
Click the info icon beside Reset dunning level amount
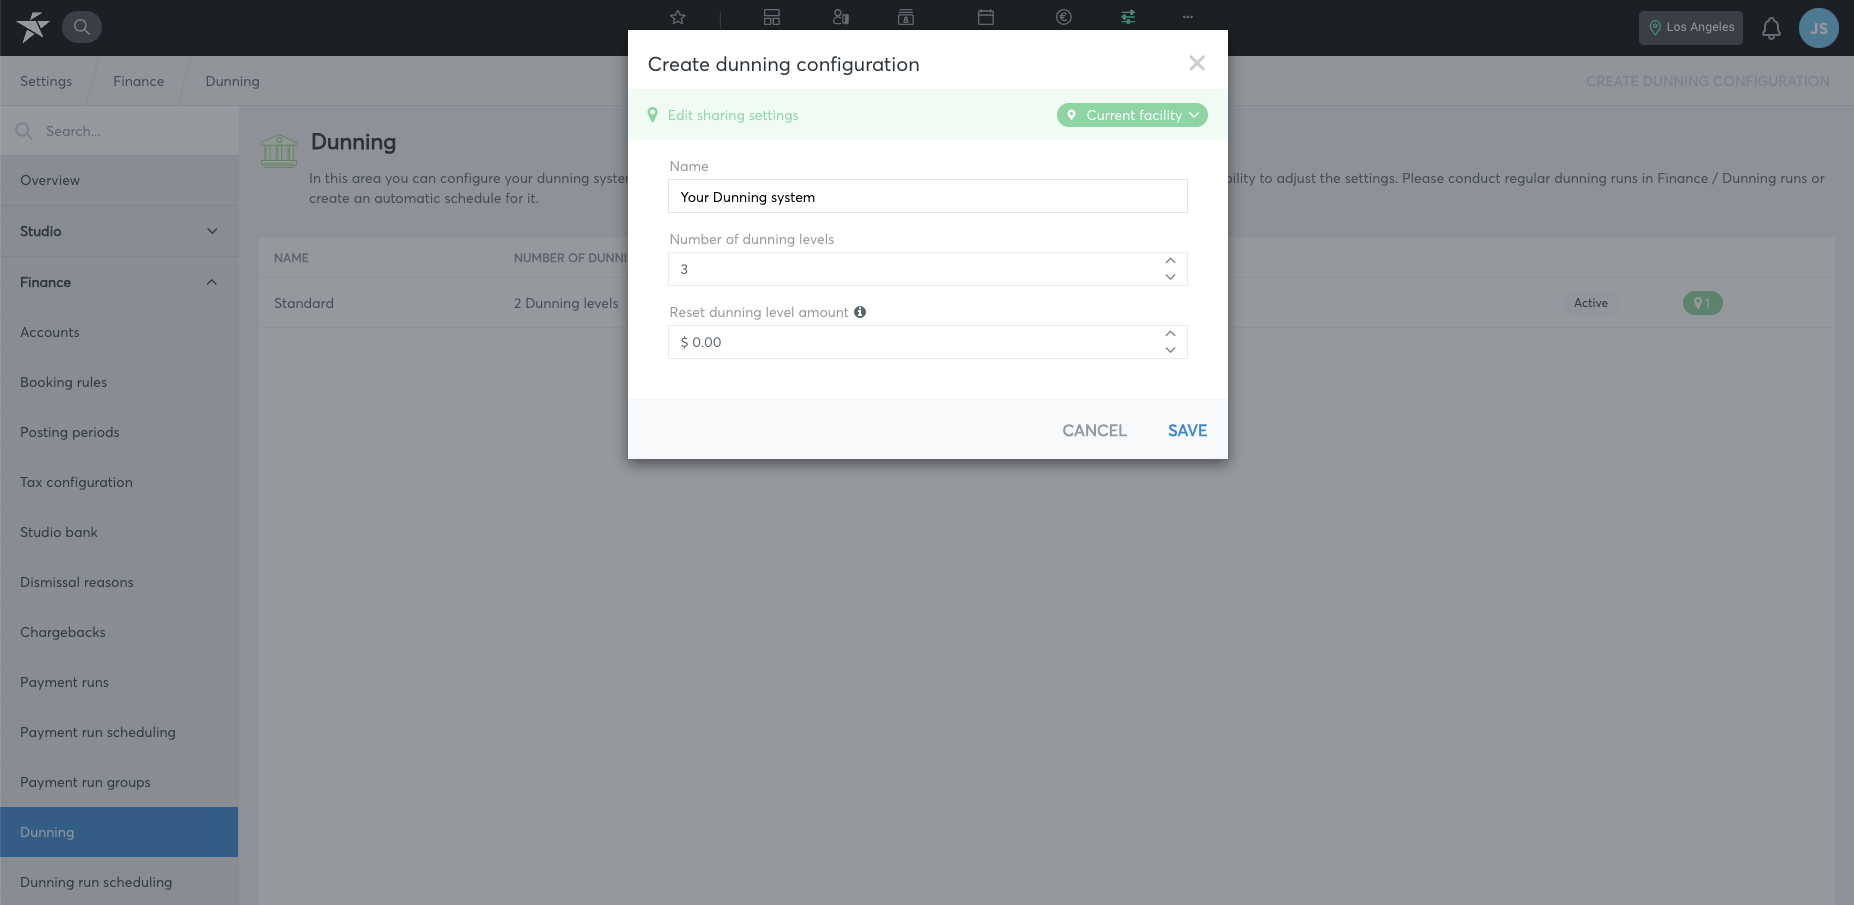[860, 312]
